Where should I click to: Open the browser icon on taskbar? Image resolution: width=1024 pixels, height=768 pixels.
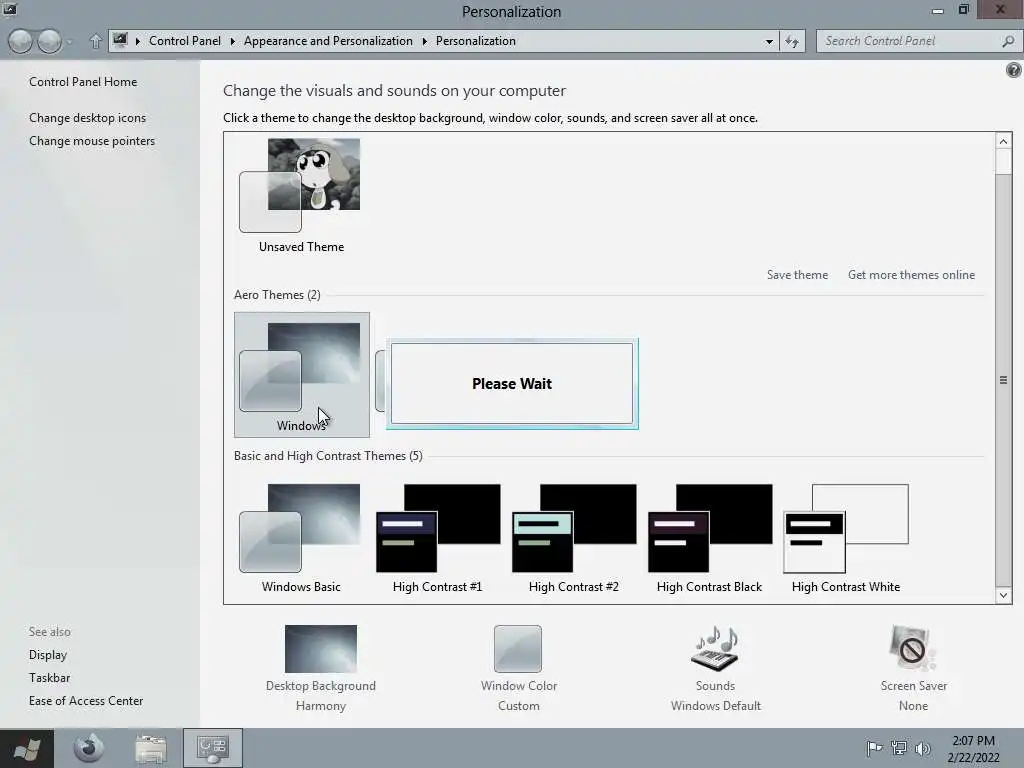tap(89, 748)
